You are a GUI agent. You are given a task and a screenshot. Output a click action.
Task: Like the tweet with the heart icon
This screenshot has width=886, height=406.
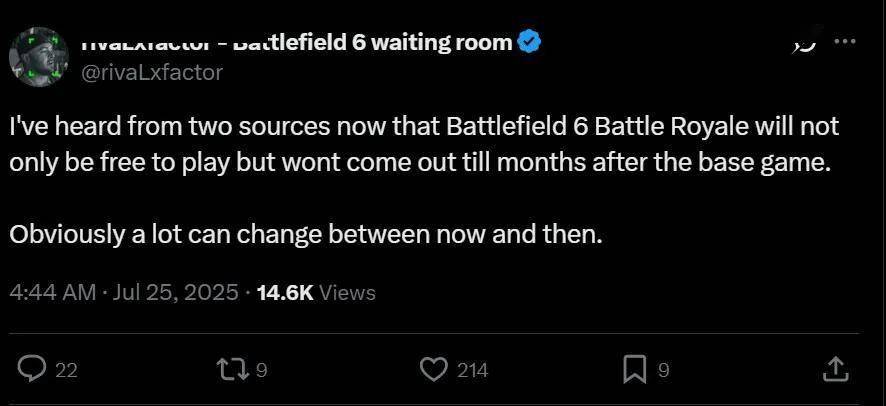click(x=433, y=369)
